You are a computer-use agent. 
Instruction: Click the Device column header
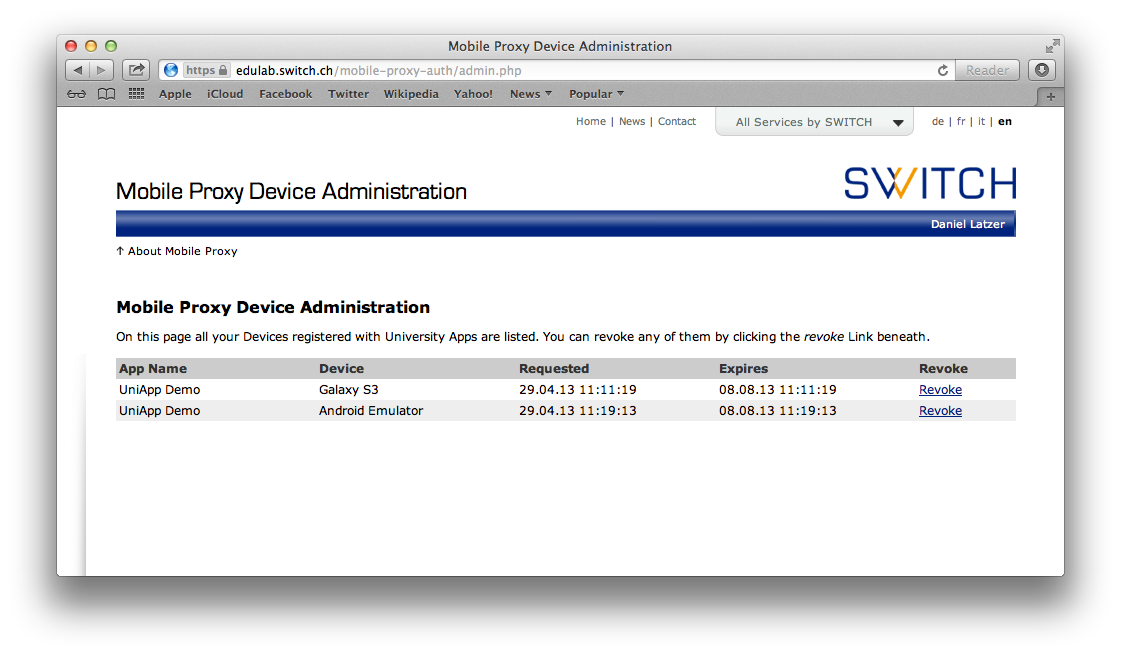click(341, 368)
